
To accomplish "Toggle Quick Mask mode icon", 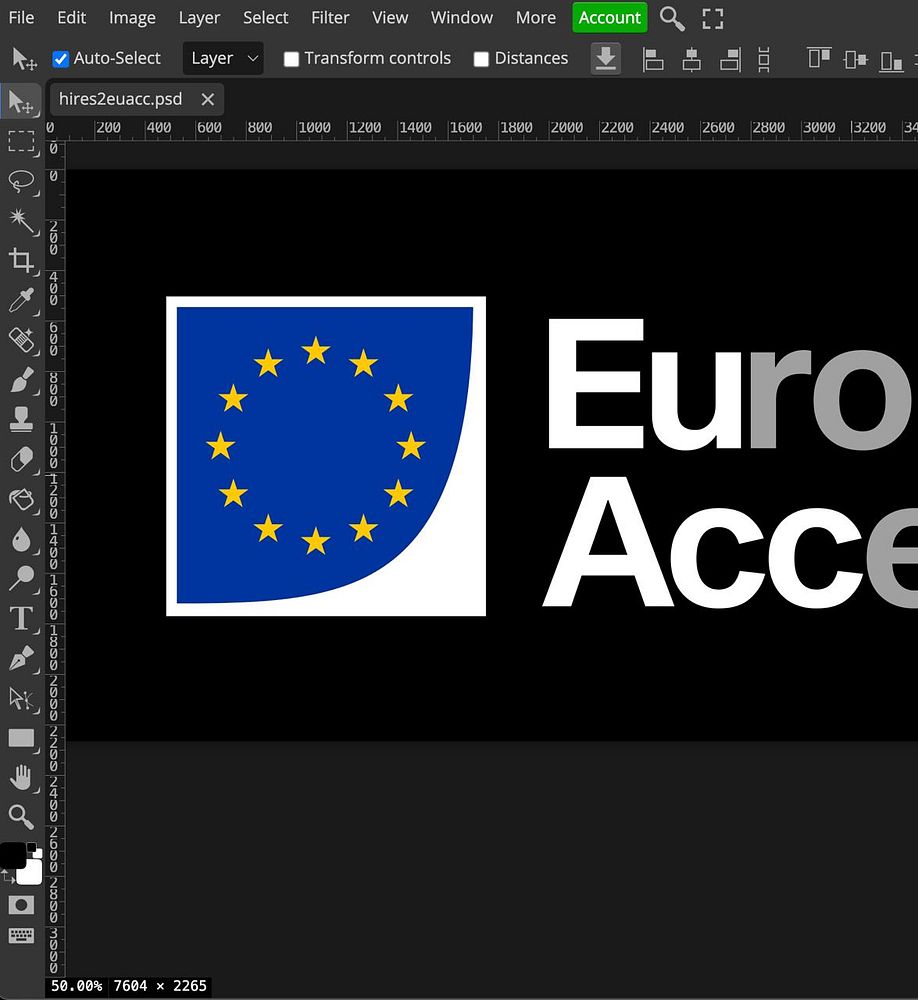I will [x=21, y=905].
